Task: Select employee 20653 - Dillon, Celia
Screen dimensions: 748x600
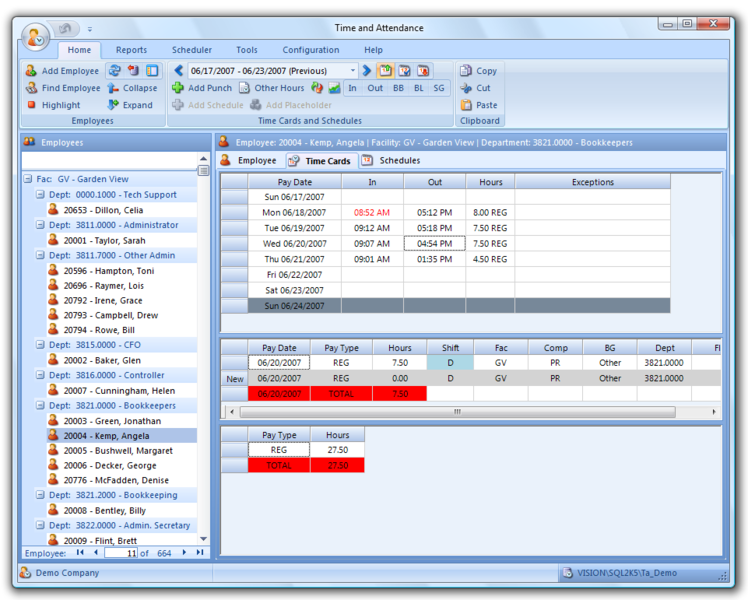Action: 103,210
